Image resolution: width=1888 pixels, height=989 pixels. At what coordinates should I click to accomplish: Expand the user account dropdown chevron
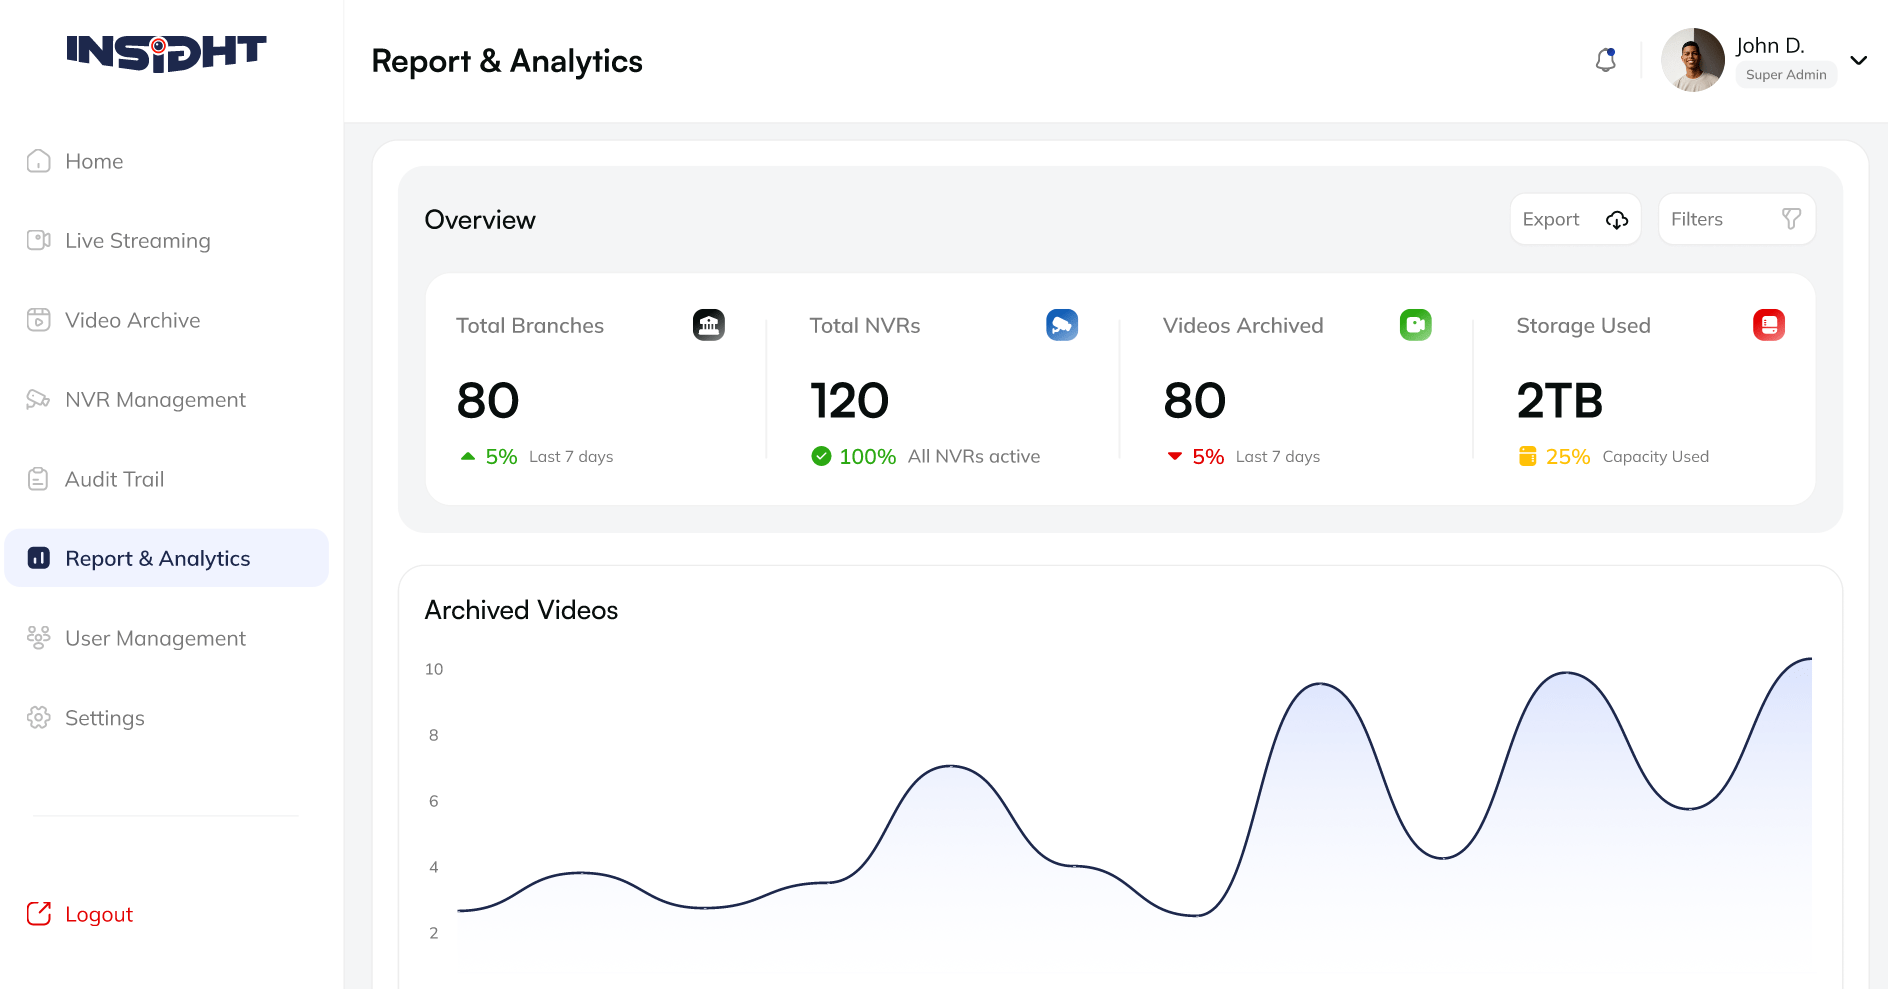pos(1858,60)
